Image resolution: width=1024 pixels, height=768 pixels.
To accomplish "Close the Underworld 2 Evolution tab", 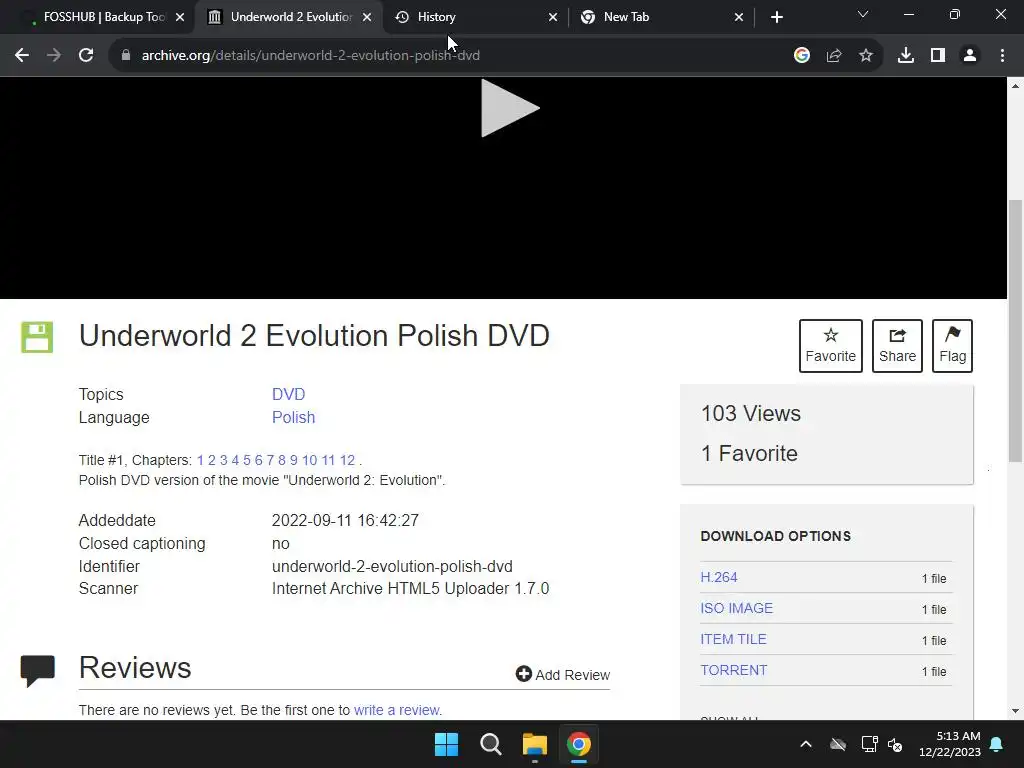I will point(367,17).
